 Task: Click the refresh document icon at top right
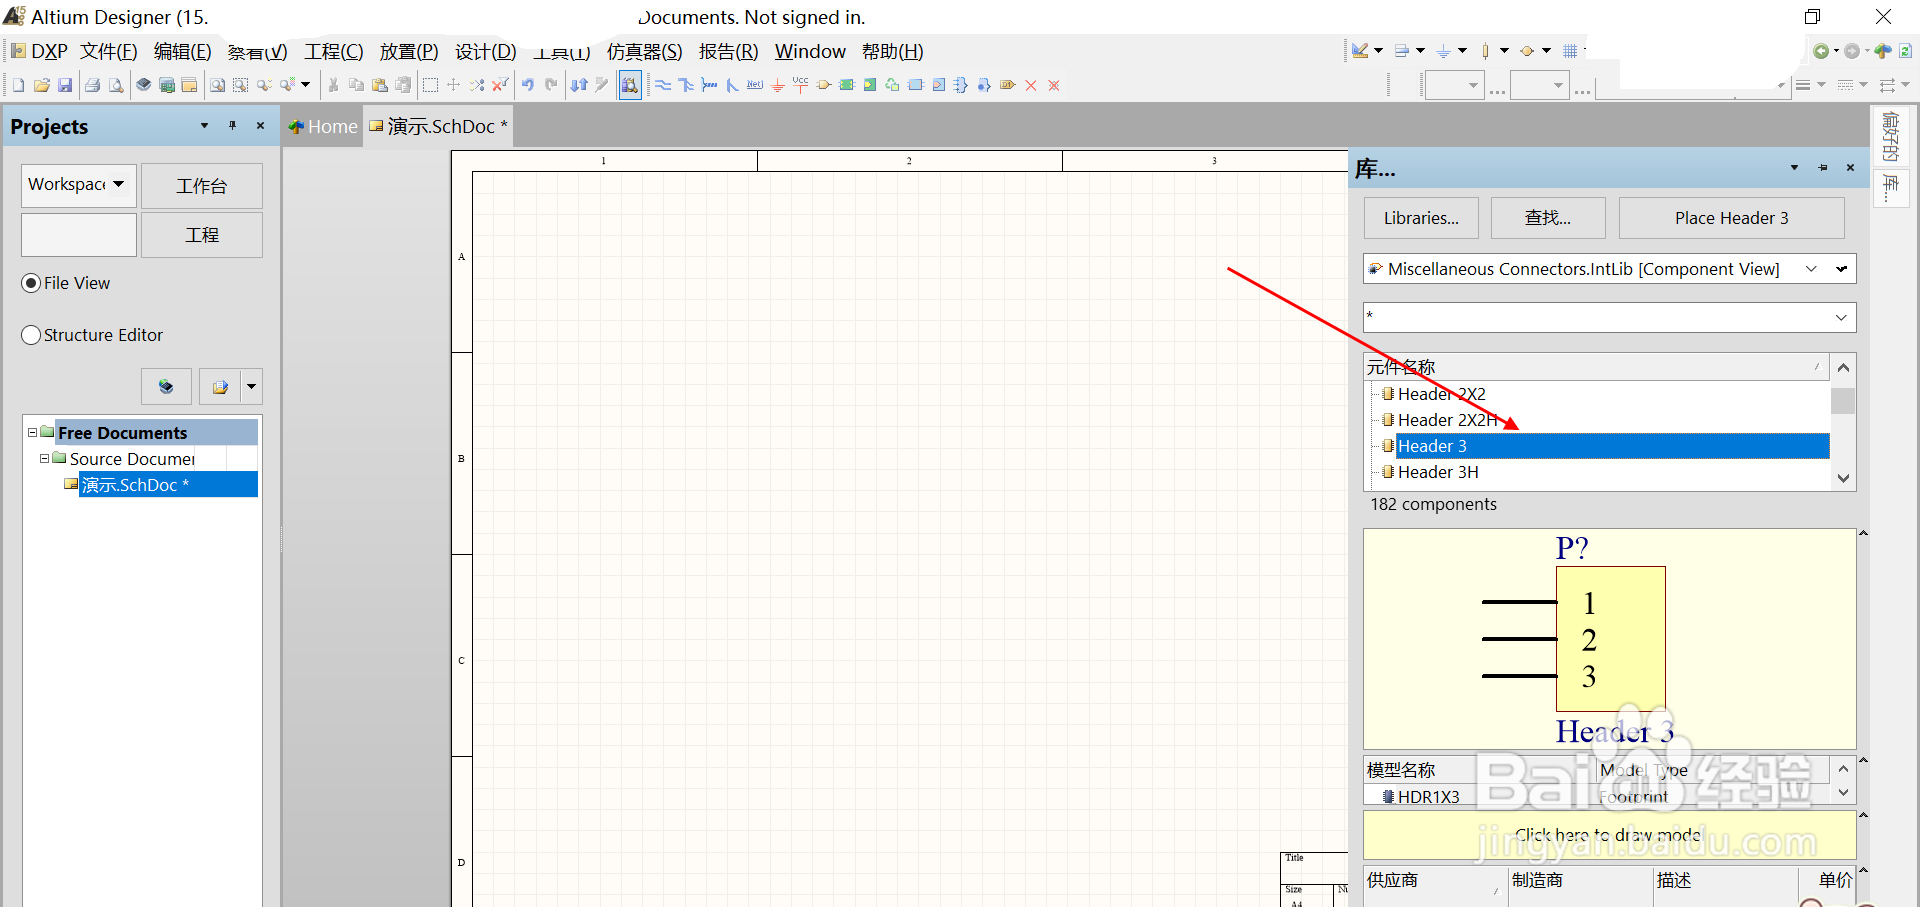[1906, 51]
